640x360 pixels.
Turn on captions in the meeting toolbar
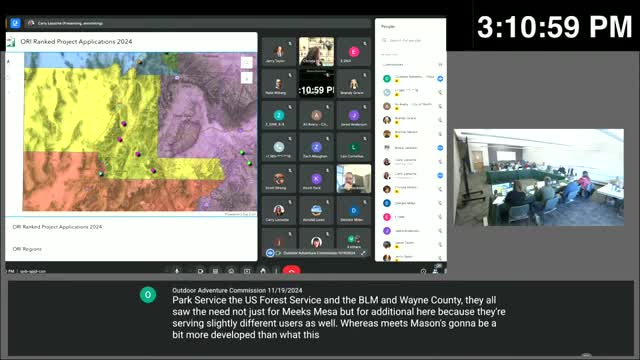(216, 271)
